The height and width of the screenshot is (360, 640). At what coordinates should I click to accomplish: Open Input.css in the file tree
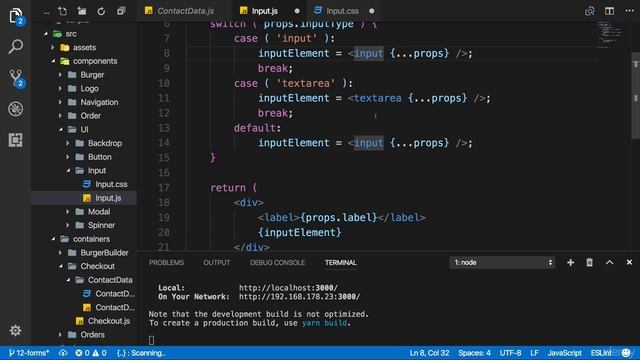[x=111, y=184]
